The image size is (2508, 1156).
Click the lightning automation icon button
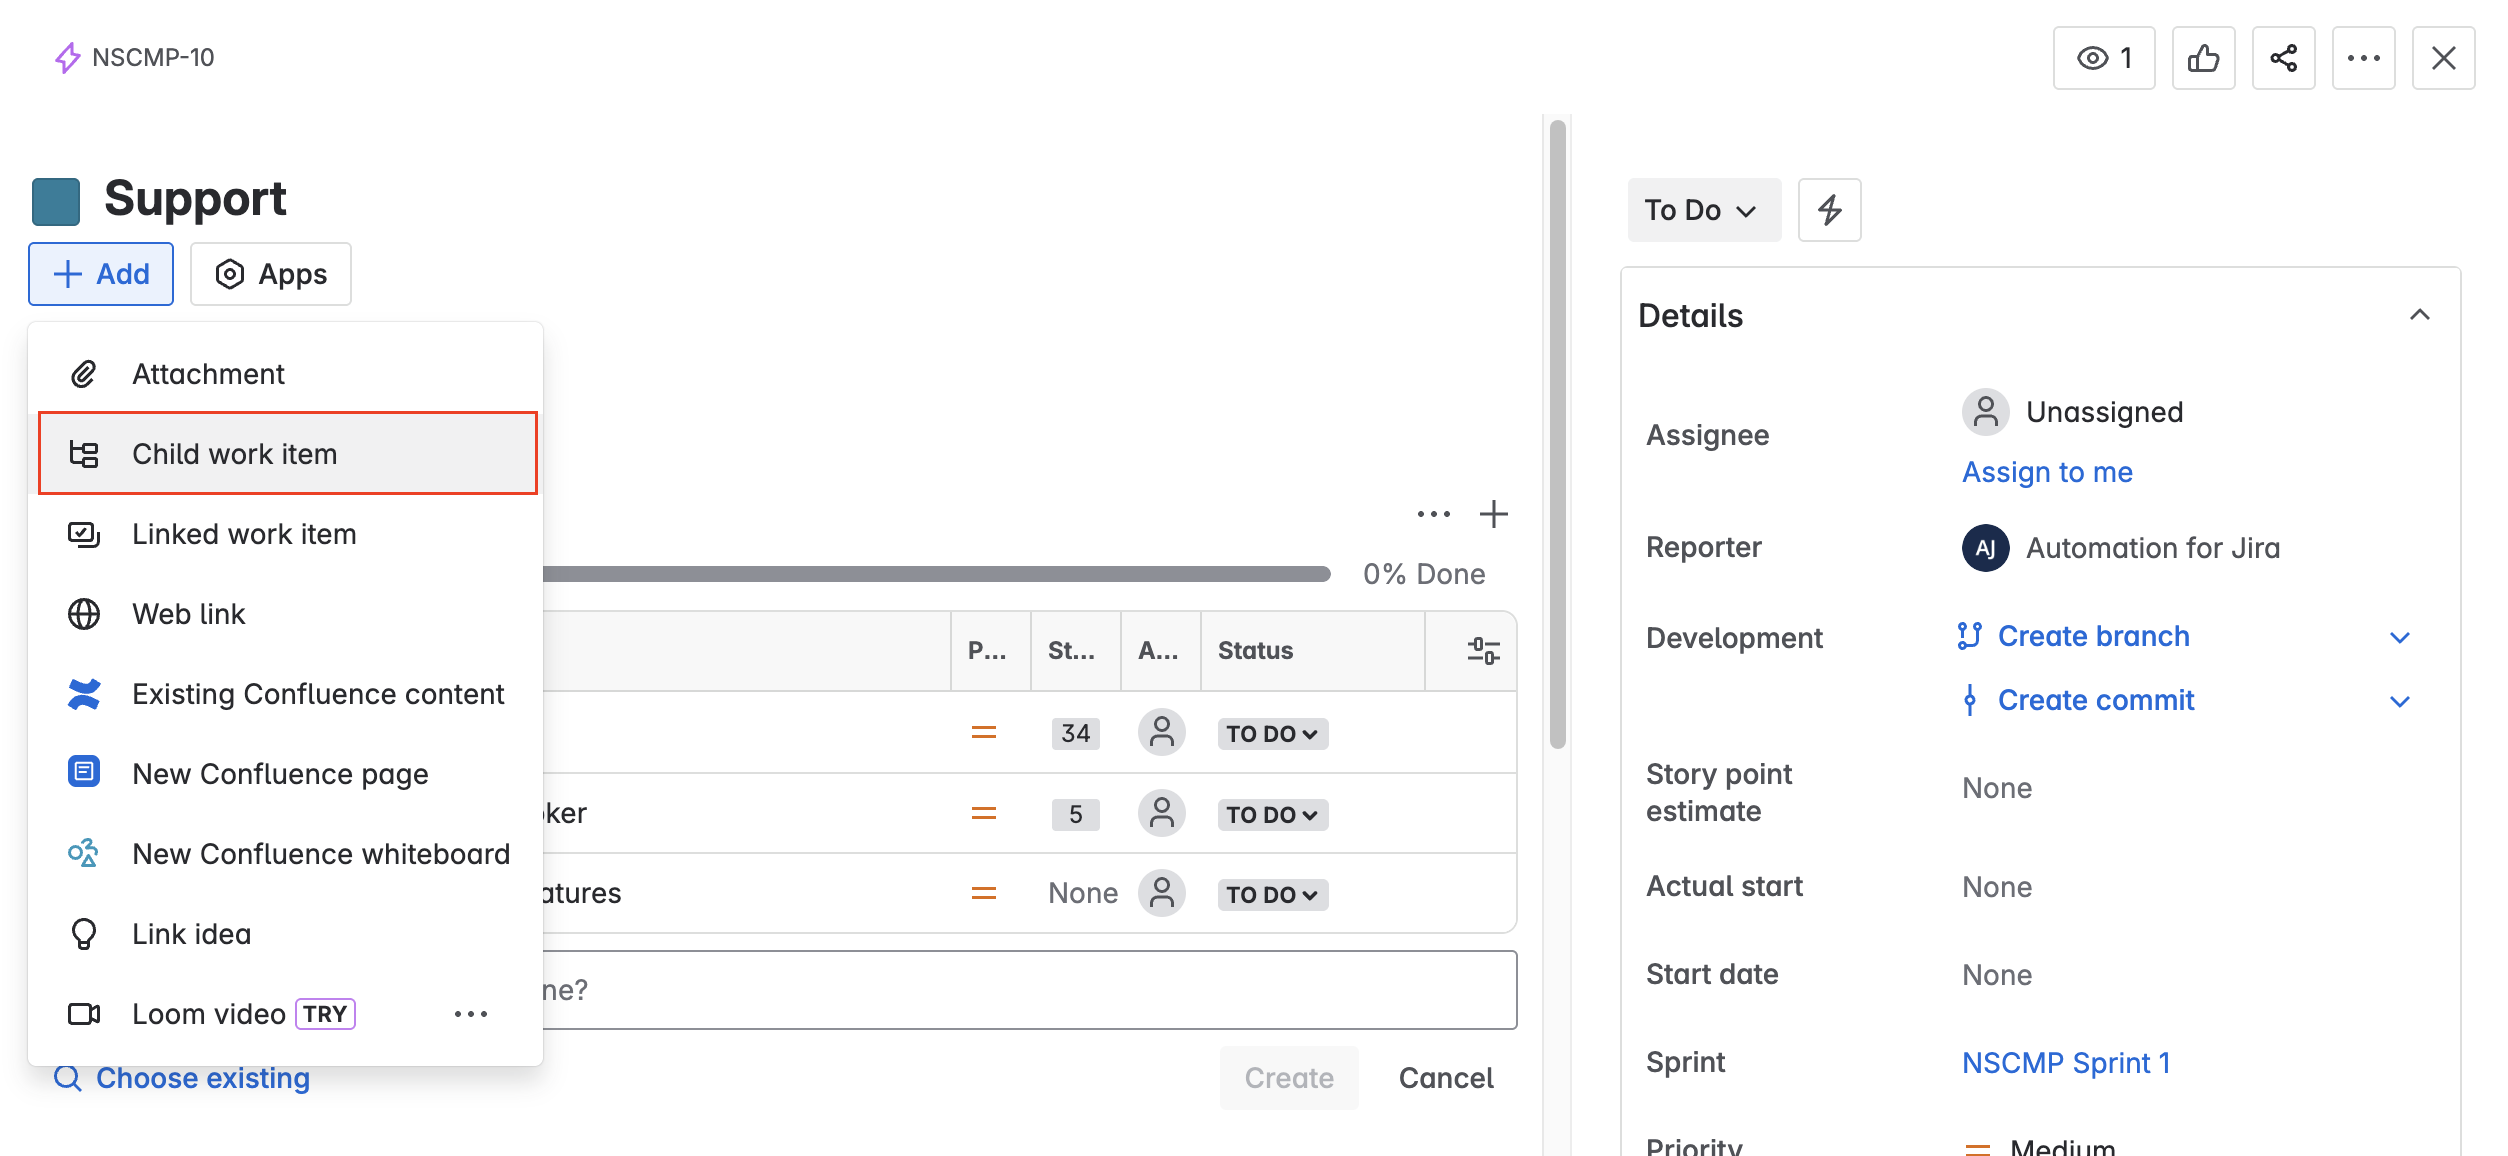tap(1829, 210)
